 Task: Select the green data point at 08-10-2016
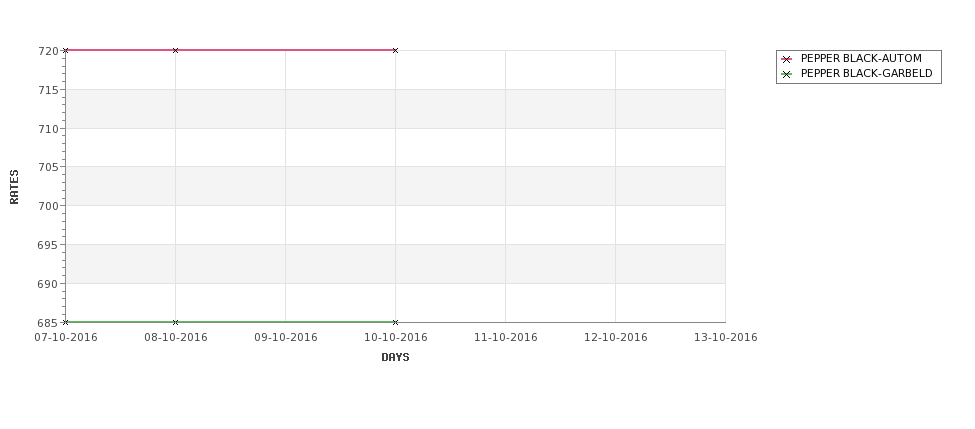pyautogui.click(x=175, y=322)
